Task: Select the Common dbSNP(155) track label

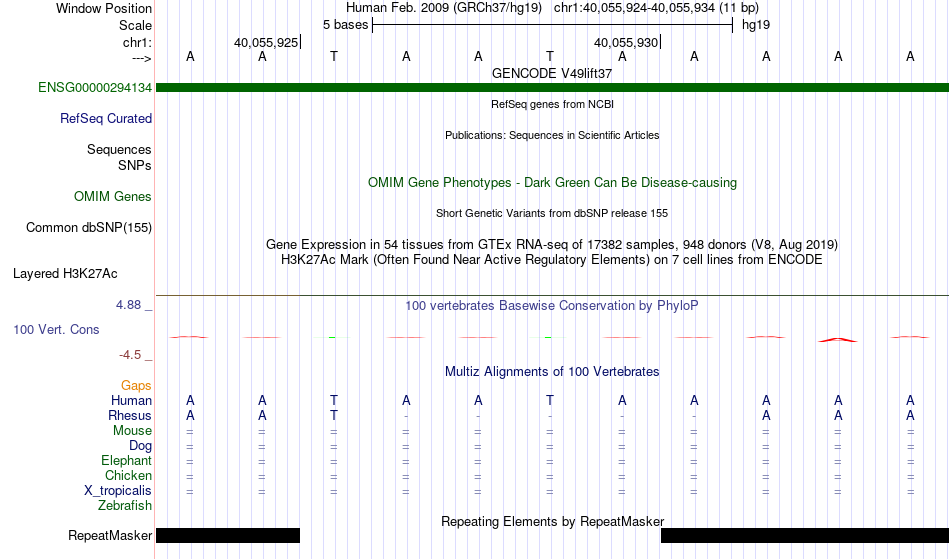Action: 88,228
